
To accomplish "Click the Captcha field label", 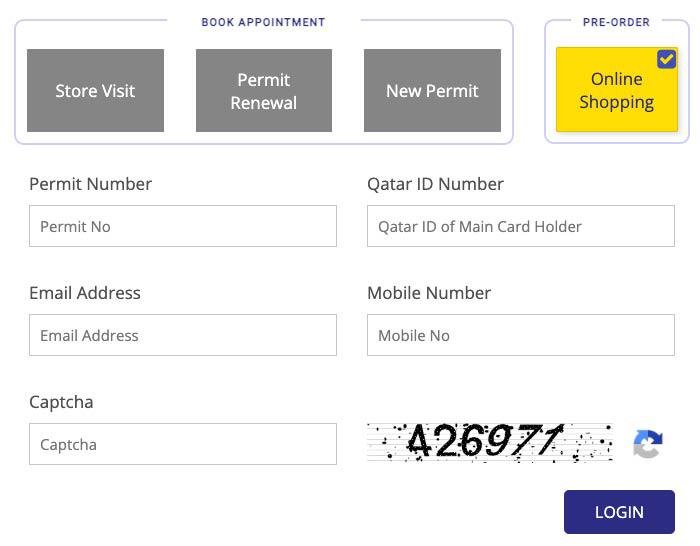I will pyautogui.click(x=61, y=402).
